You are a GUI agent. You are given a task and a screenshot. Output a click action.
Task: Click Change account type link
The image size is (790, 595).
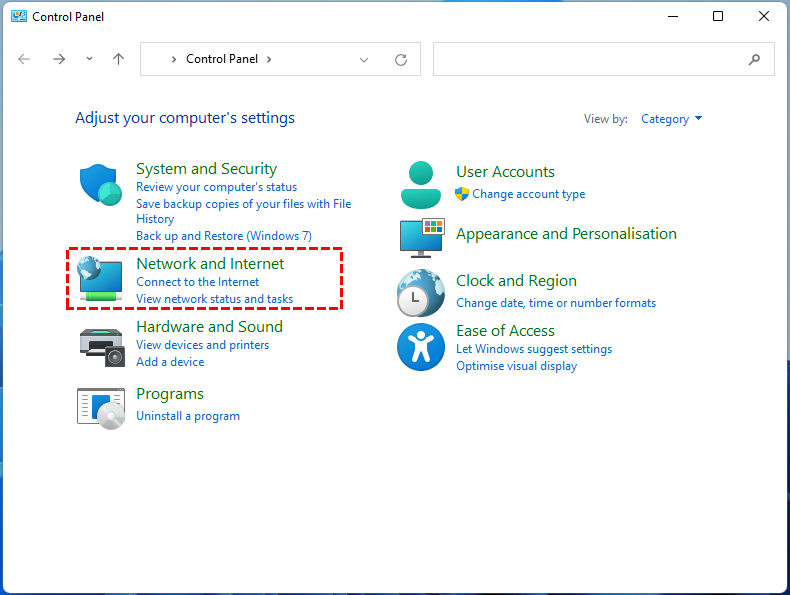(x=529, y=194)
